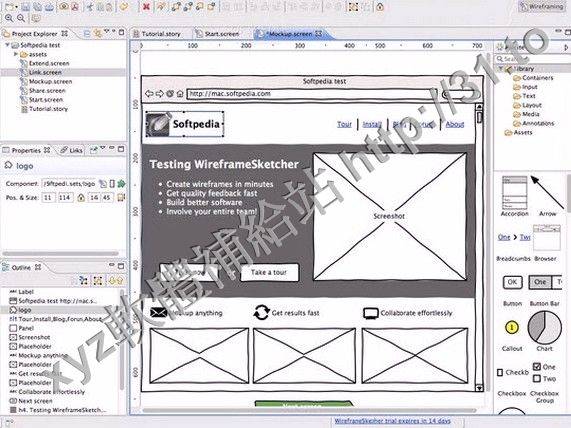Image resolution: width=571 pixels, height=428 pixels.
Task: Click the collapse all icon in Project Explorer
Action: click(87, 34)
